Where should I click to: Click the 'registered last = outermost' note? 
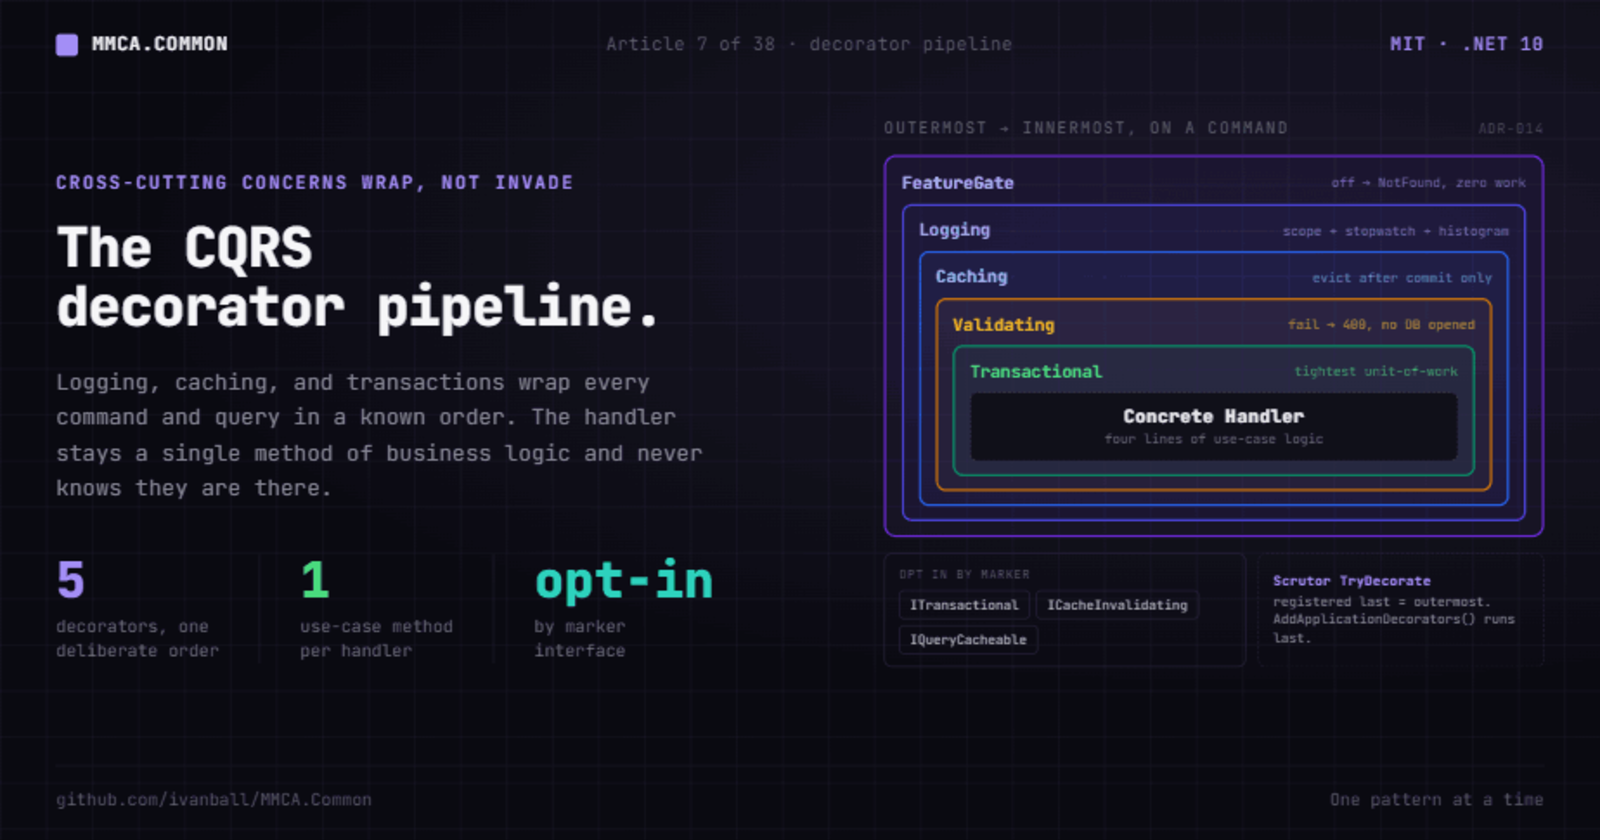click(x=1381, y=602)
